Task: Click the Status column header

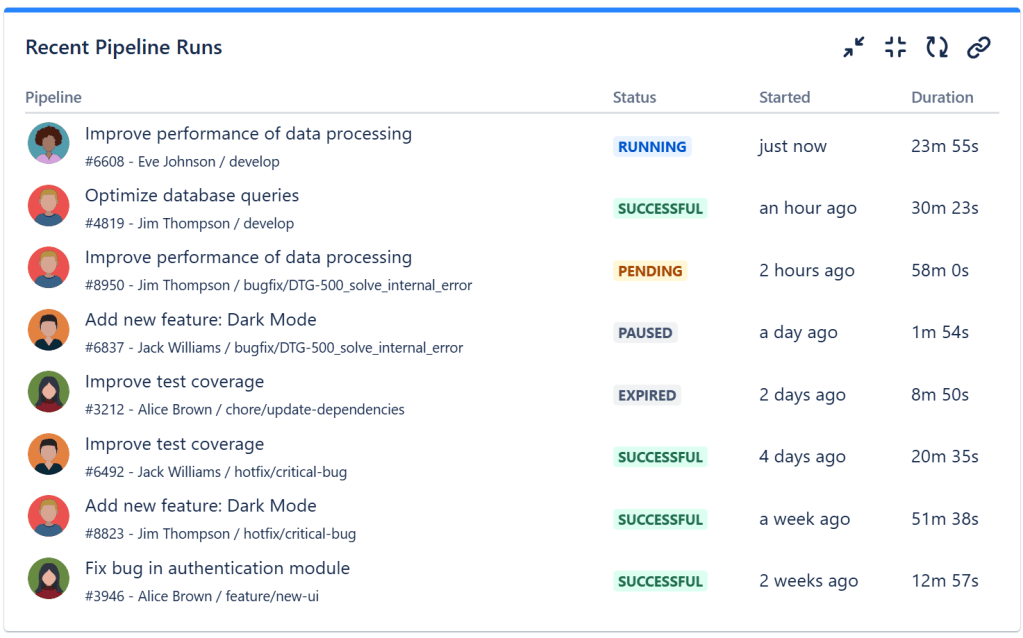Action: click(634, 97)
